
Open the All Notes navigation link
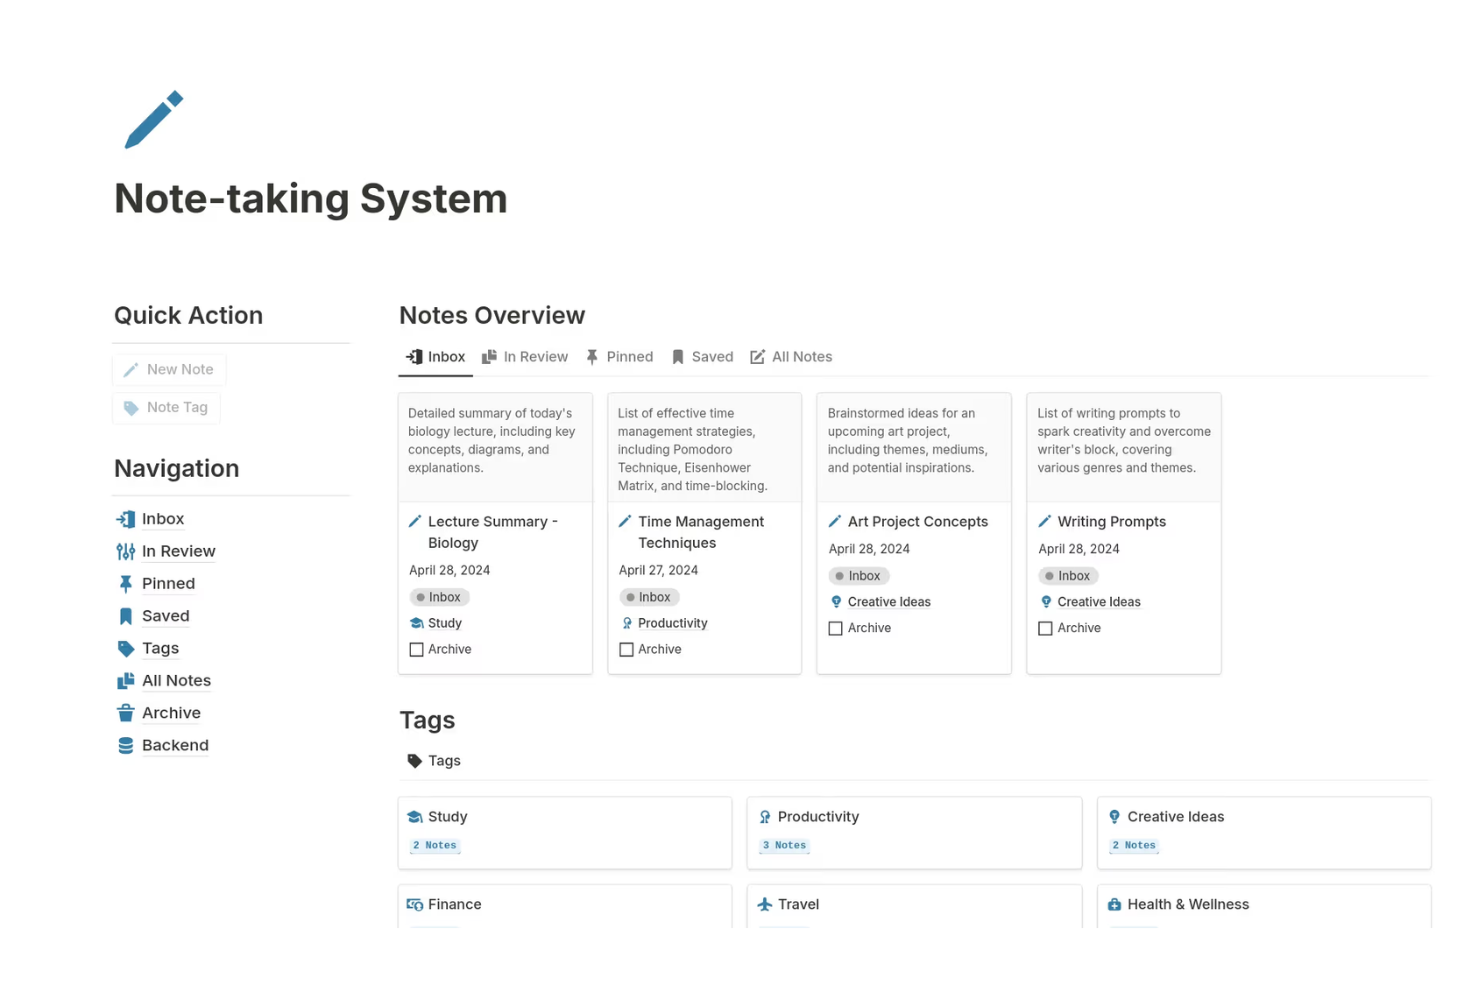[176, 681]
